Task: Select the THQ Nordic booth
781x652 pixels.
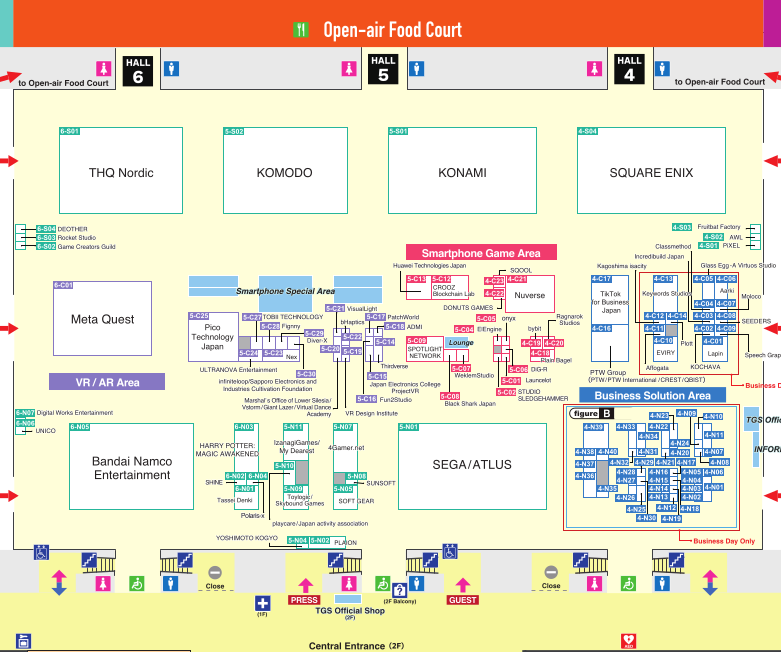Action: click(121, 170)
